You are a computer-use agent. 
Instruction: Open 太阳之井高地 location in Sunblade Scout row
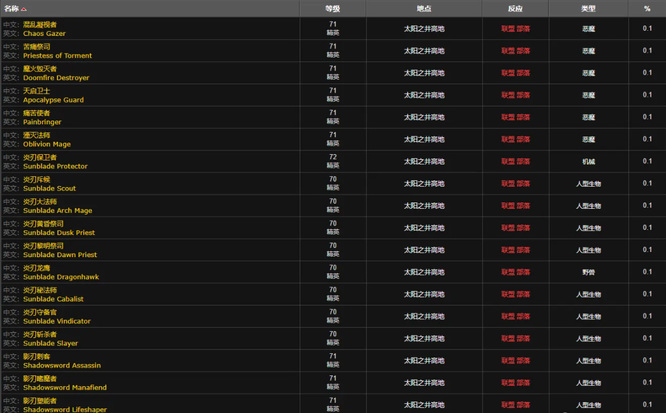tap(424, 183)
